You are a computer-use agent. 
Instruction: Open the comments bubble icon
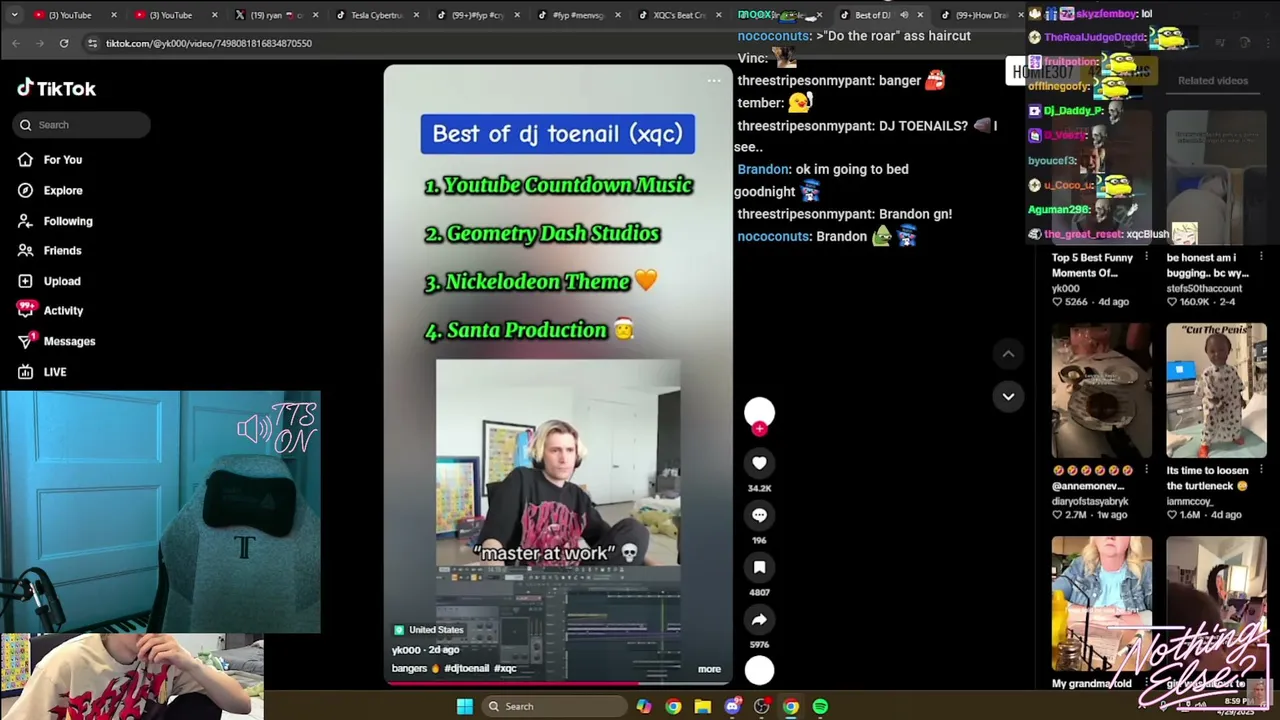(x=759, y=515)
